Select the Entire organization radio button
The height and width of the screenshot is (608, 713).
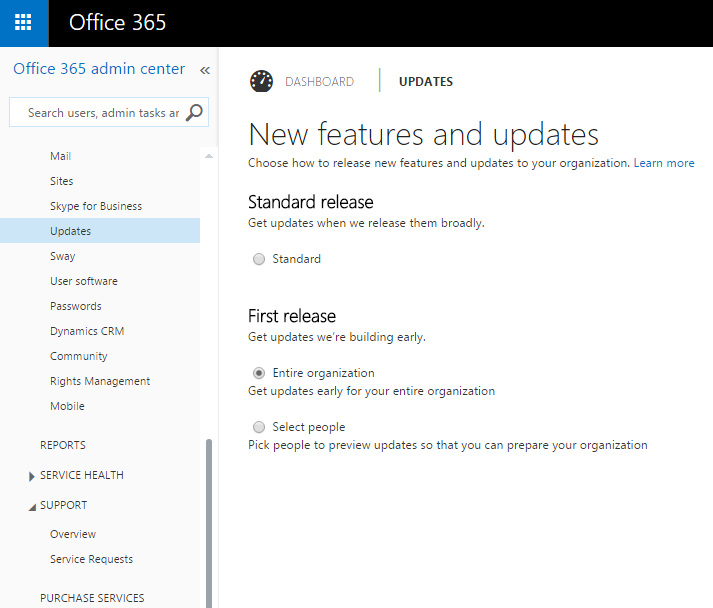pos(259,373)
